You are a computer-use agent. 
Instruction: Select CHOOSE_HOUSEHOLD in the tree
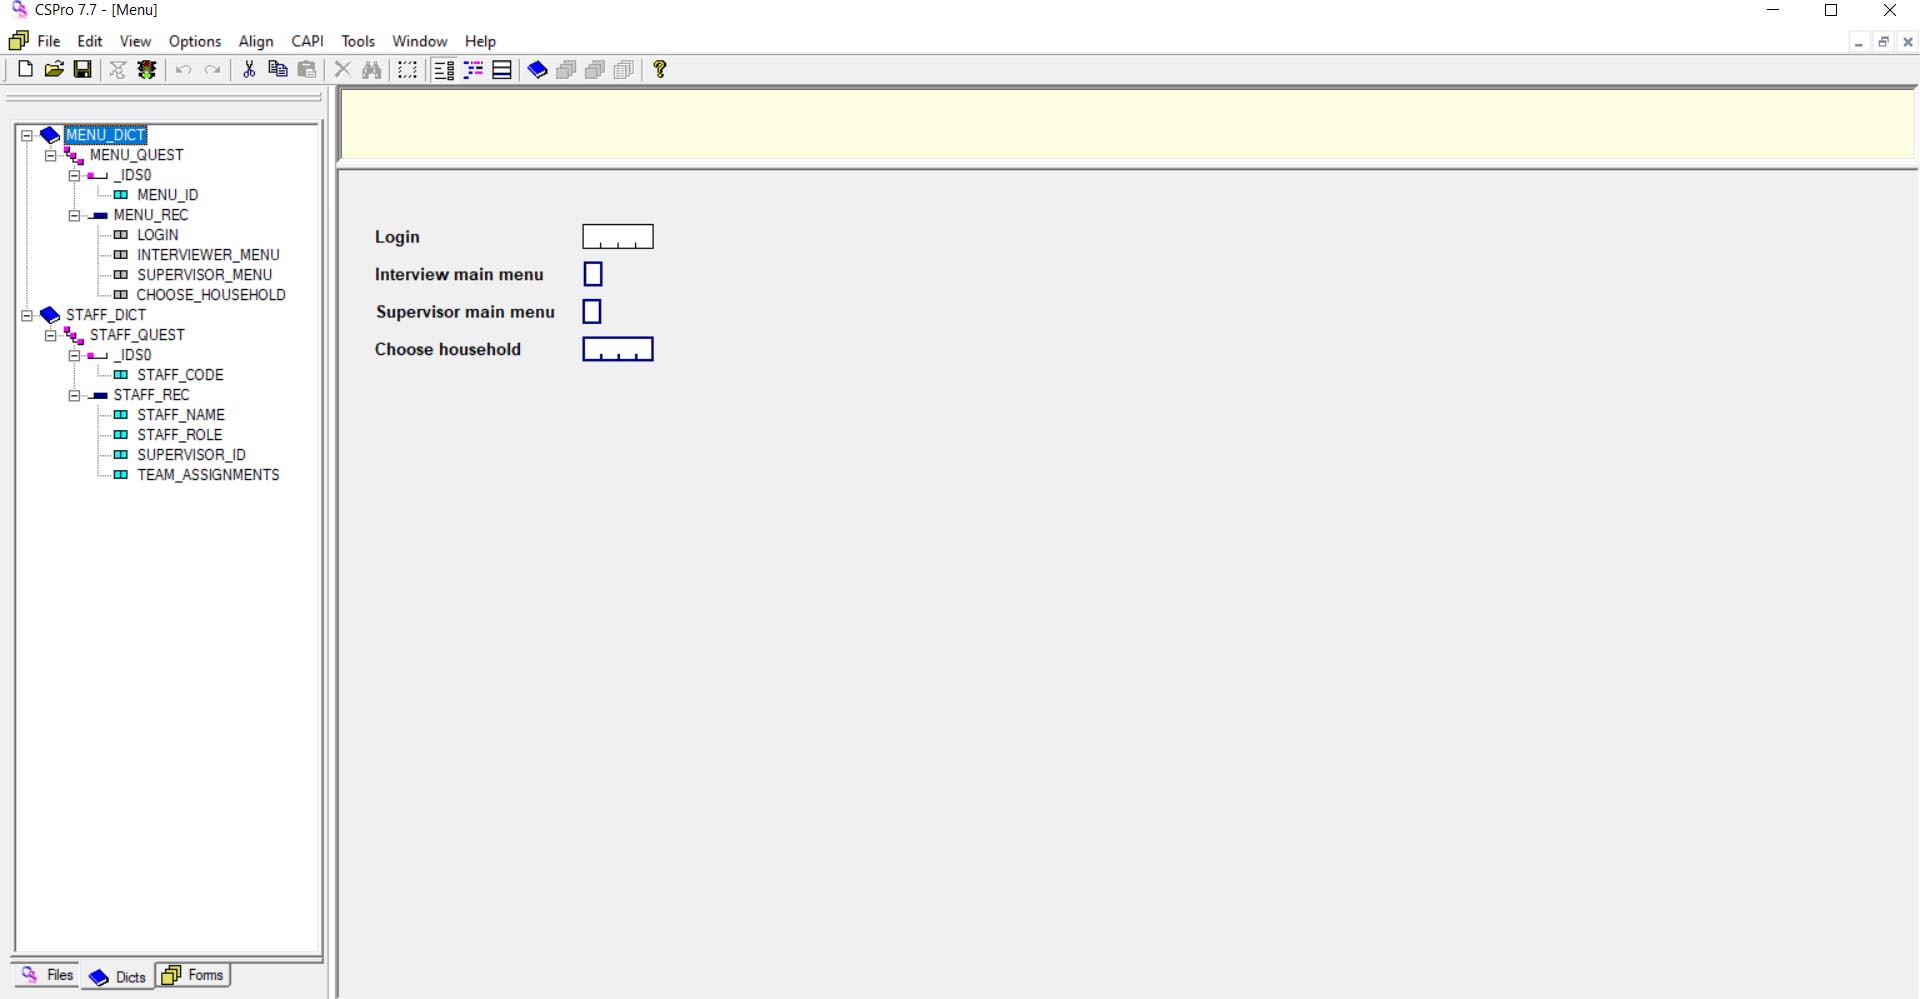point(211,295)
